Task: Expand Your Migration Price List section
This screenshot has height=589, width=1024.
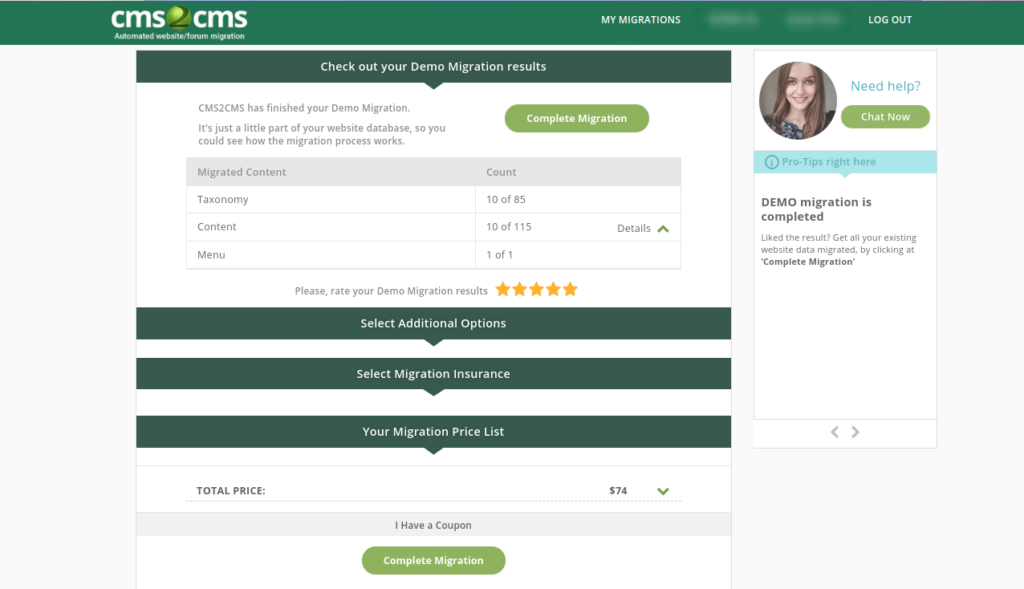Action: (434, 432)
